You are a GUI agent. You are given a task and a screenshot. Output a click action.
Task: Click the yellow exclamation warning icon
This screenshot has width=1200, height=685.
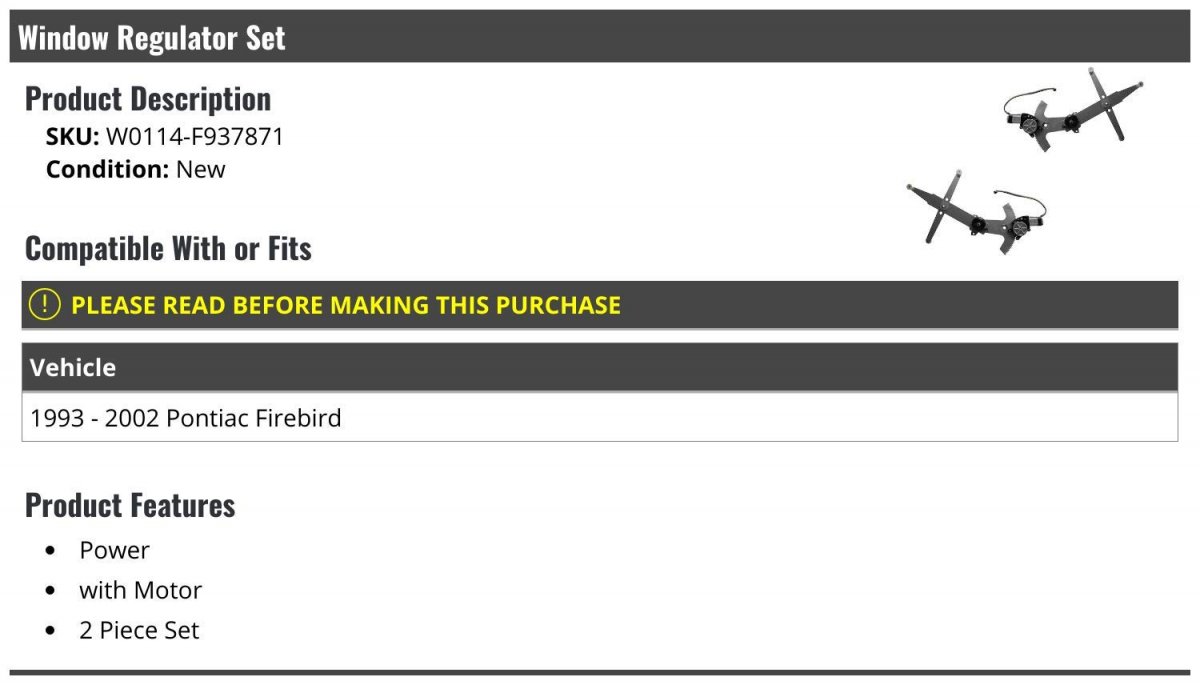[x=44, y=305]
